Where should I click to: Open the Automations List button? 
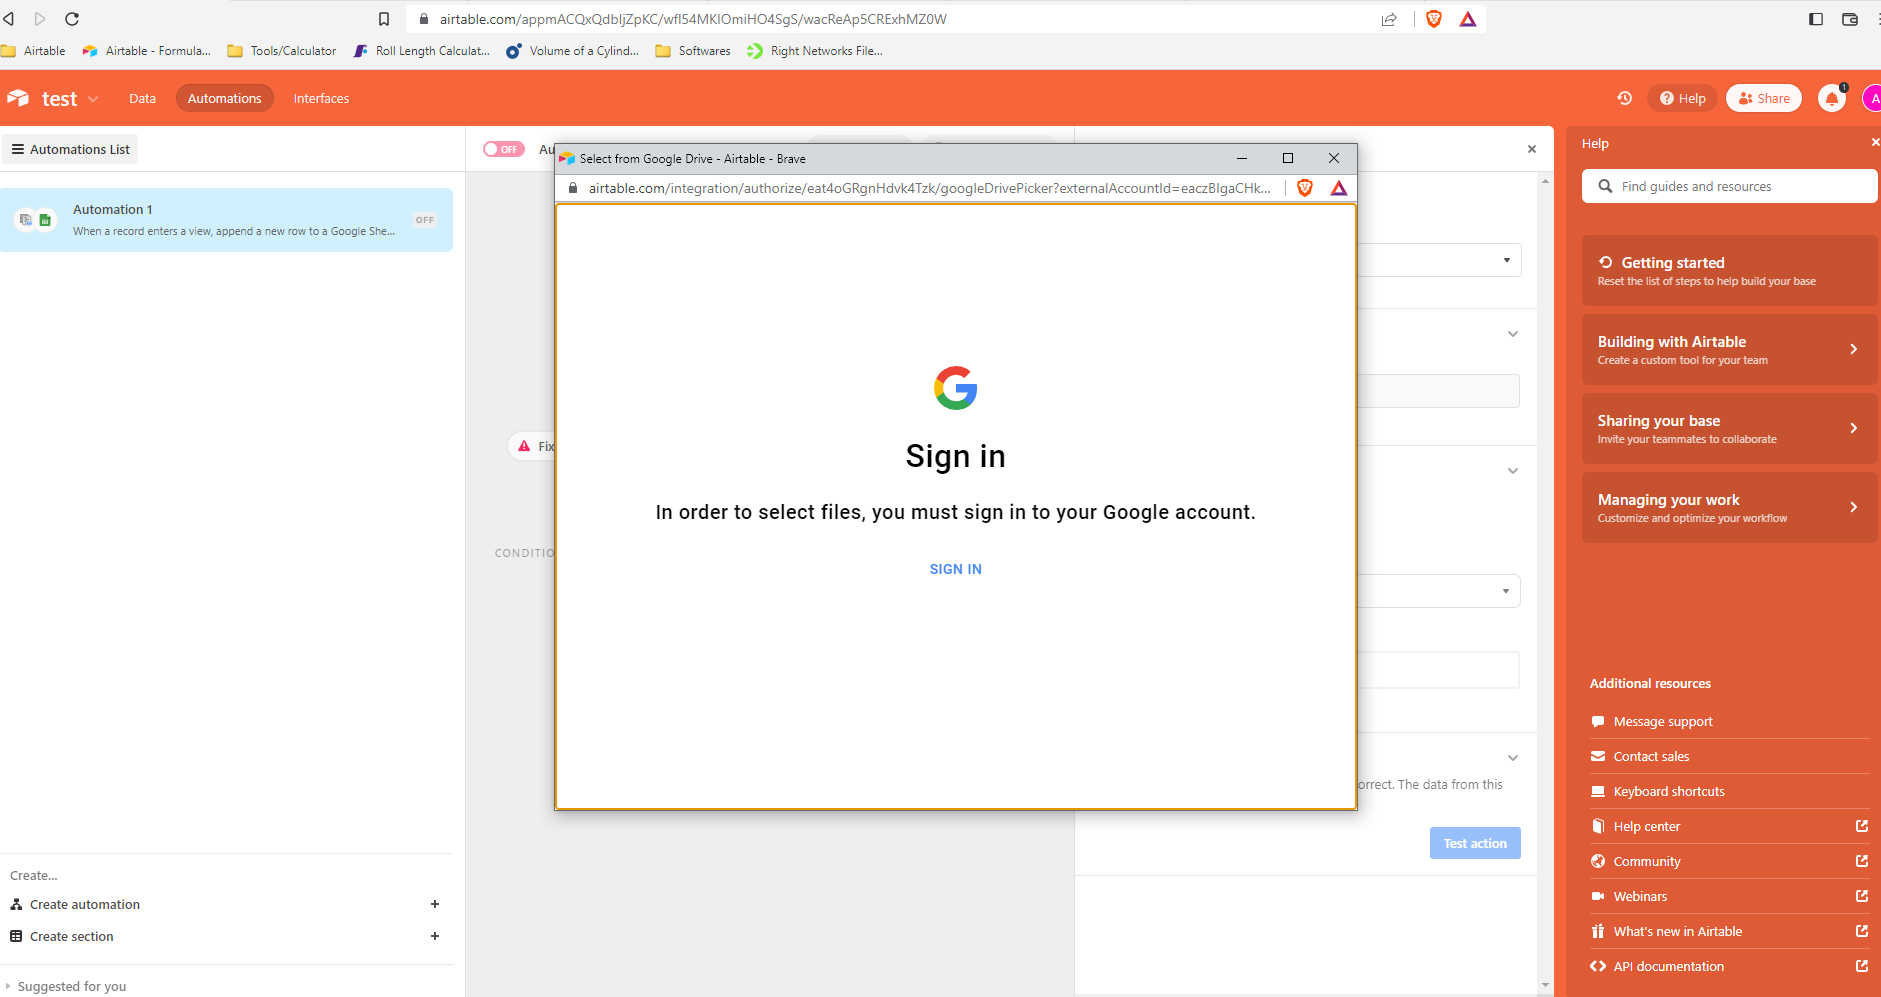click(70, 149)
